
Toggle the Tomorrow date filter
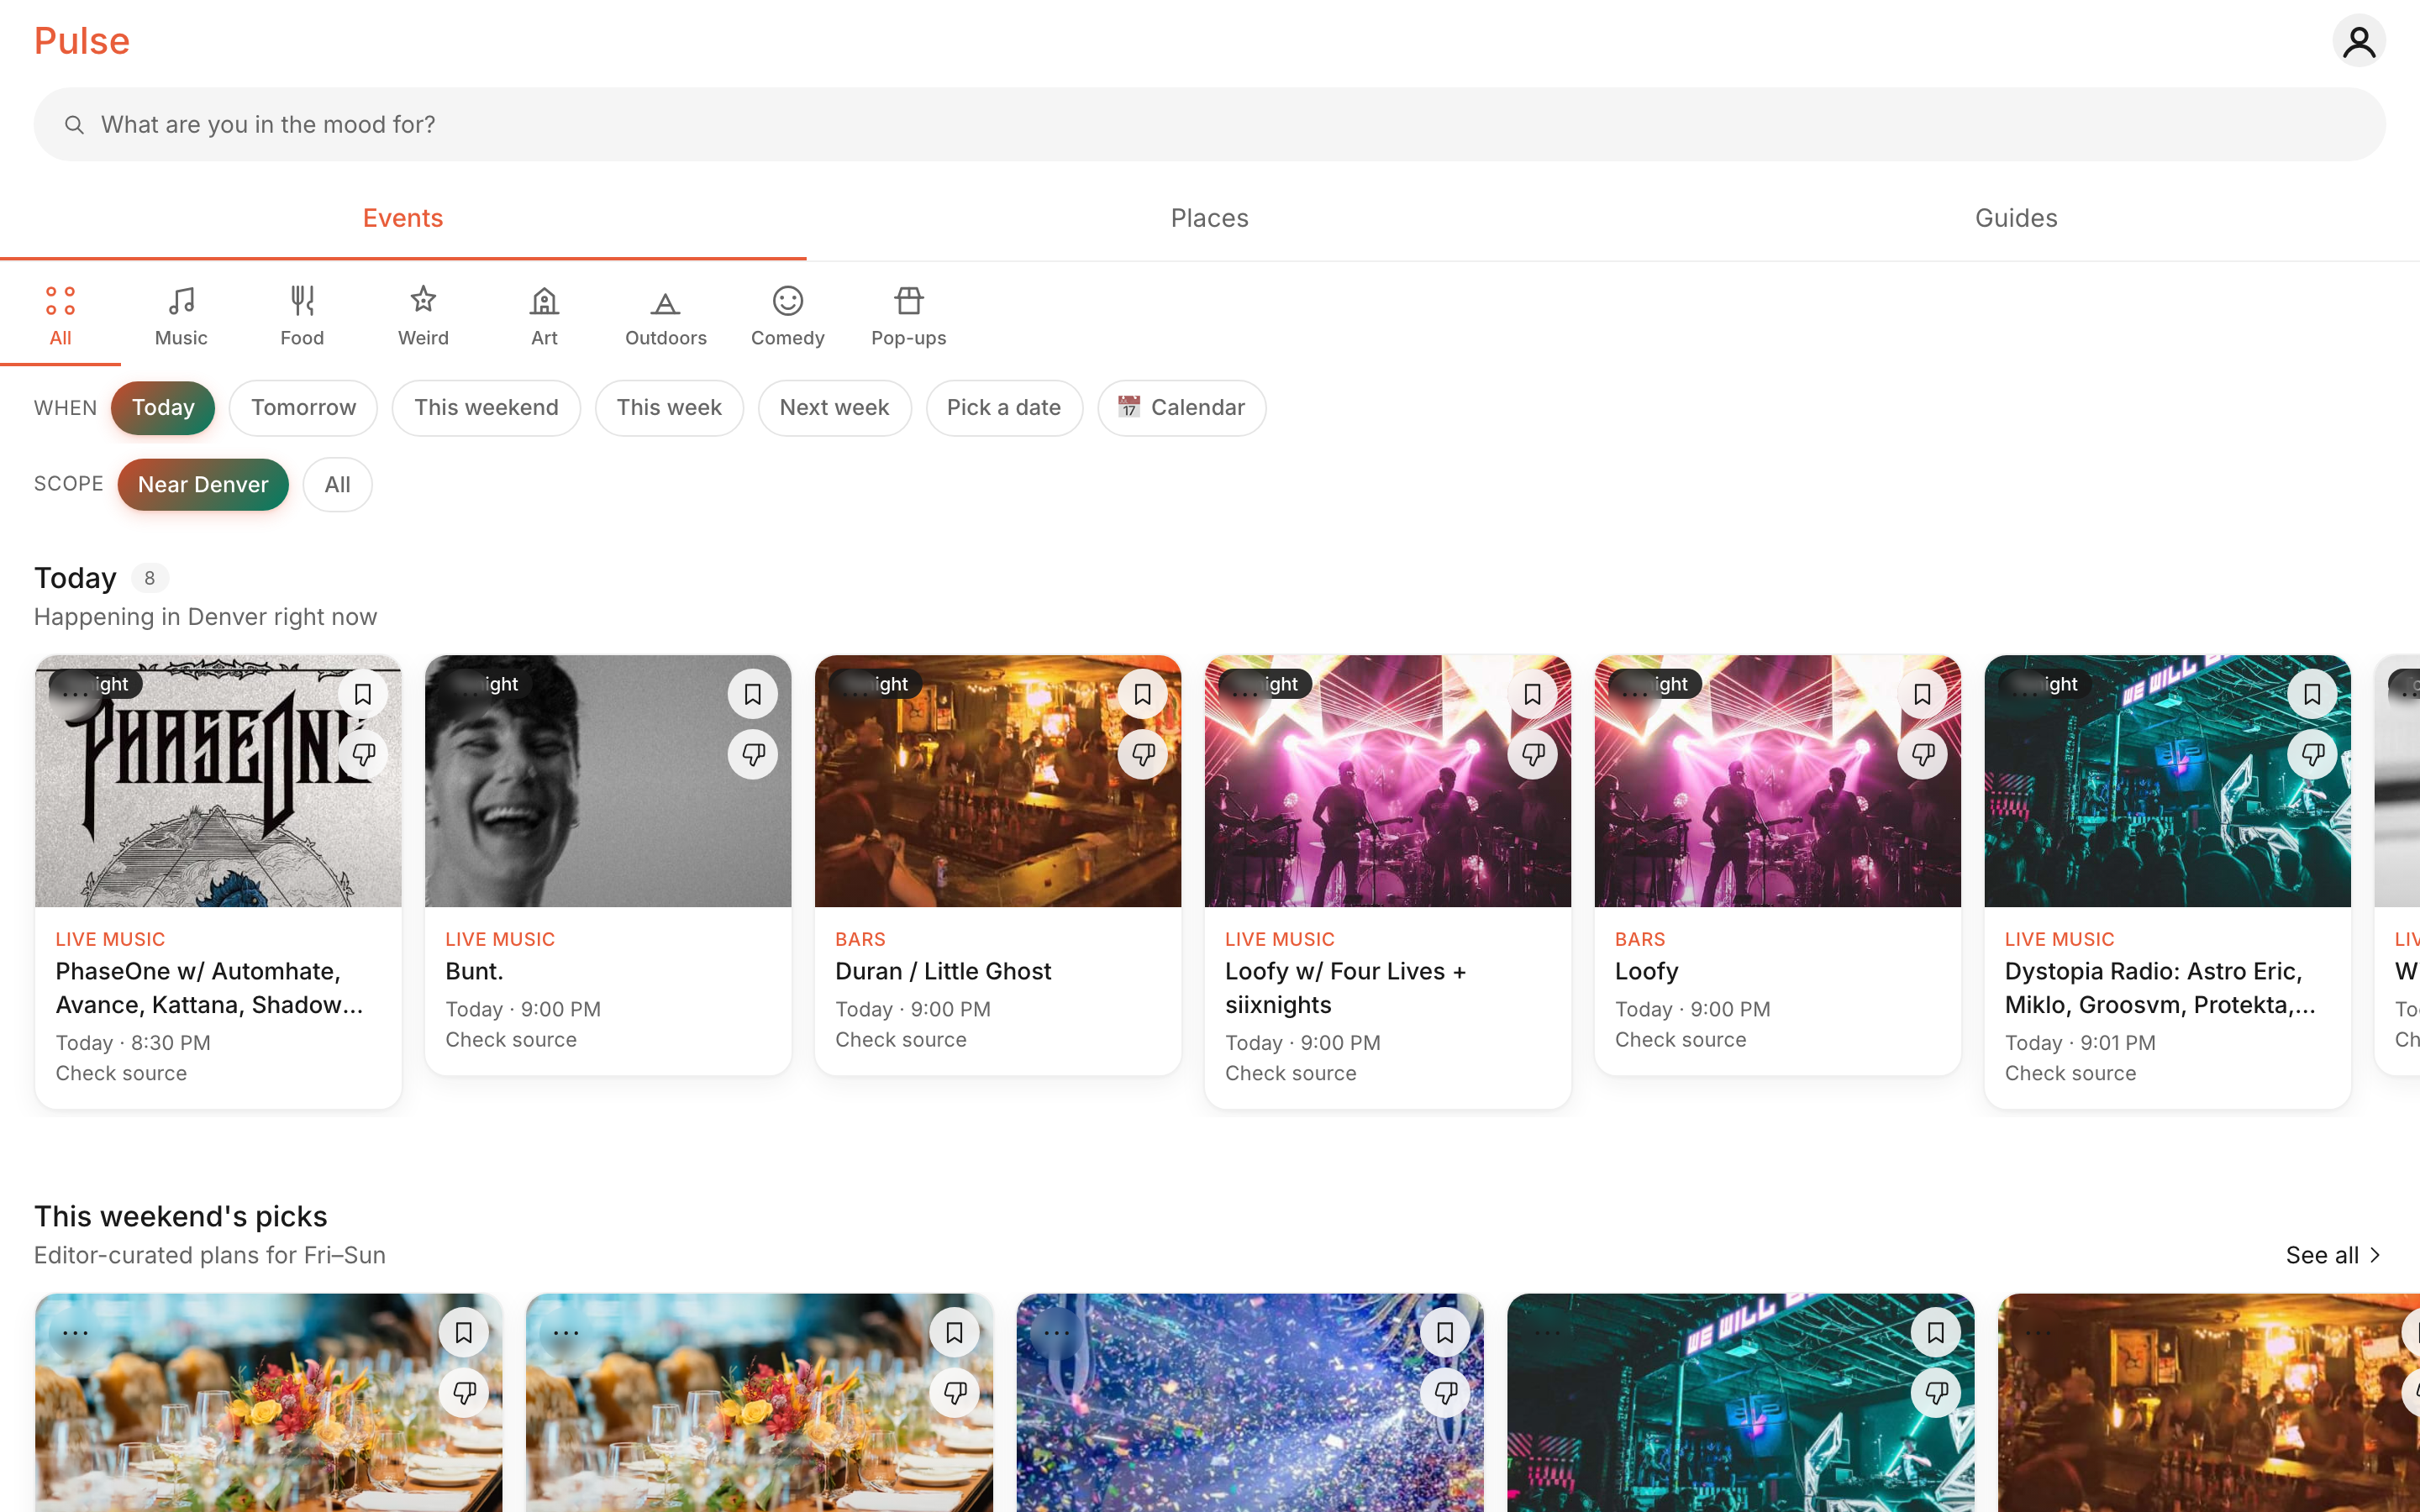303,408
